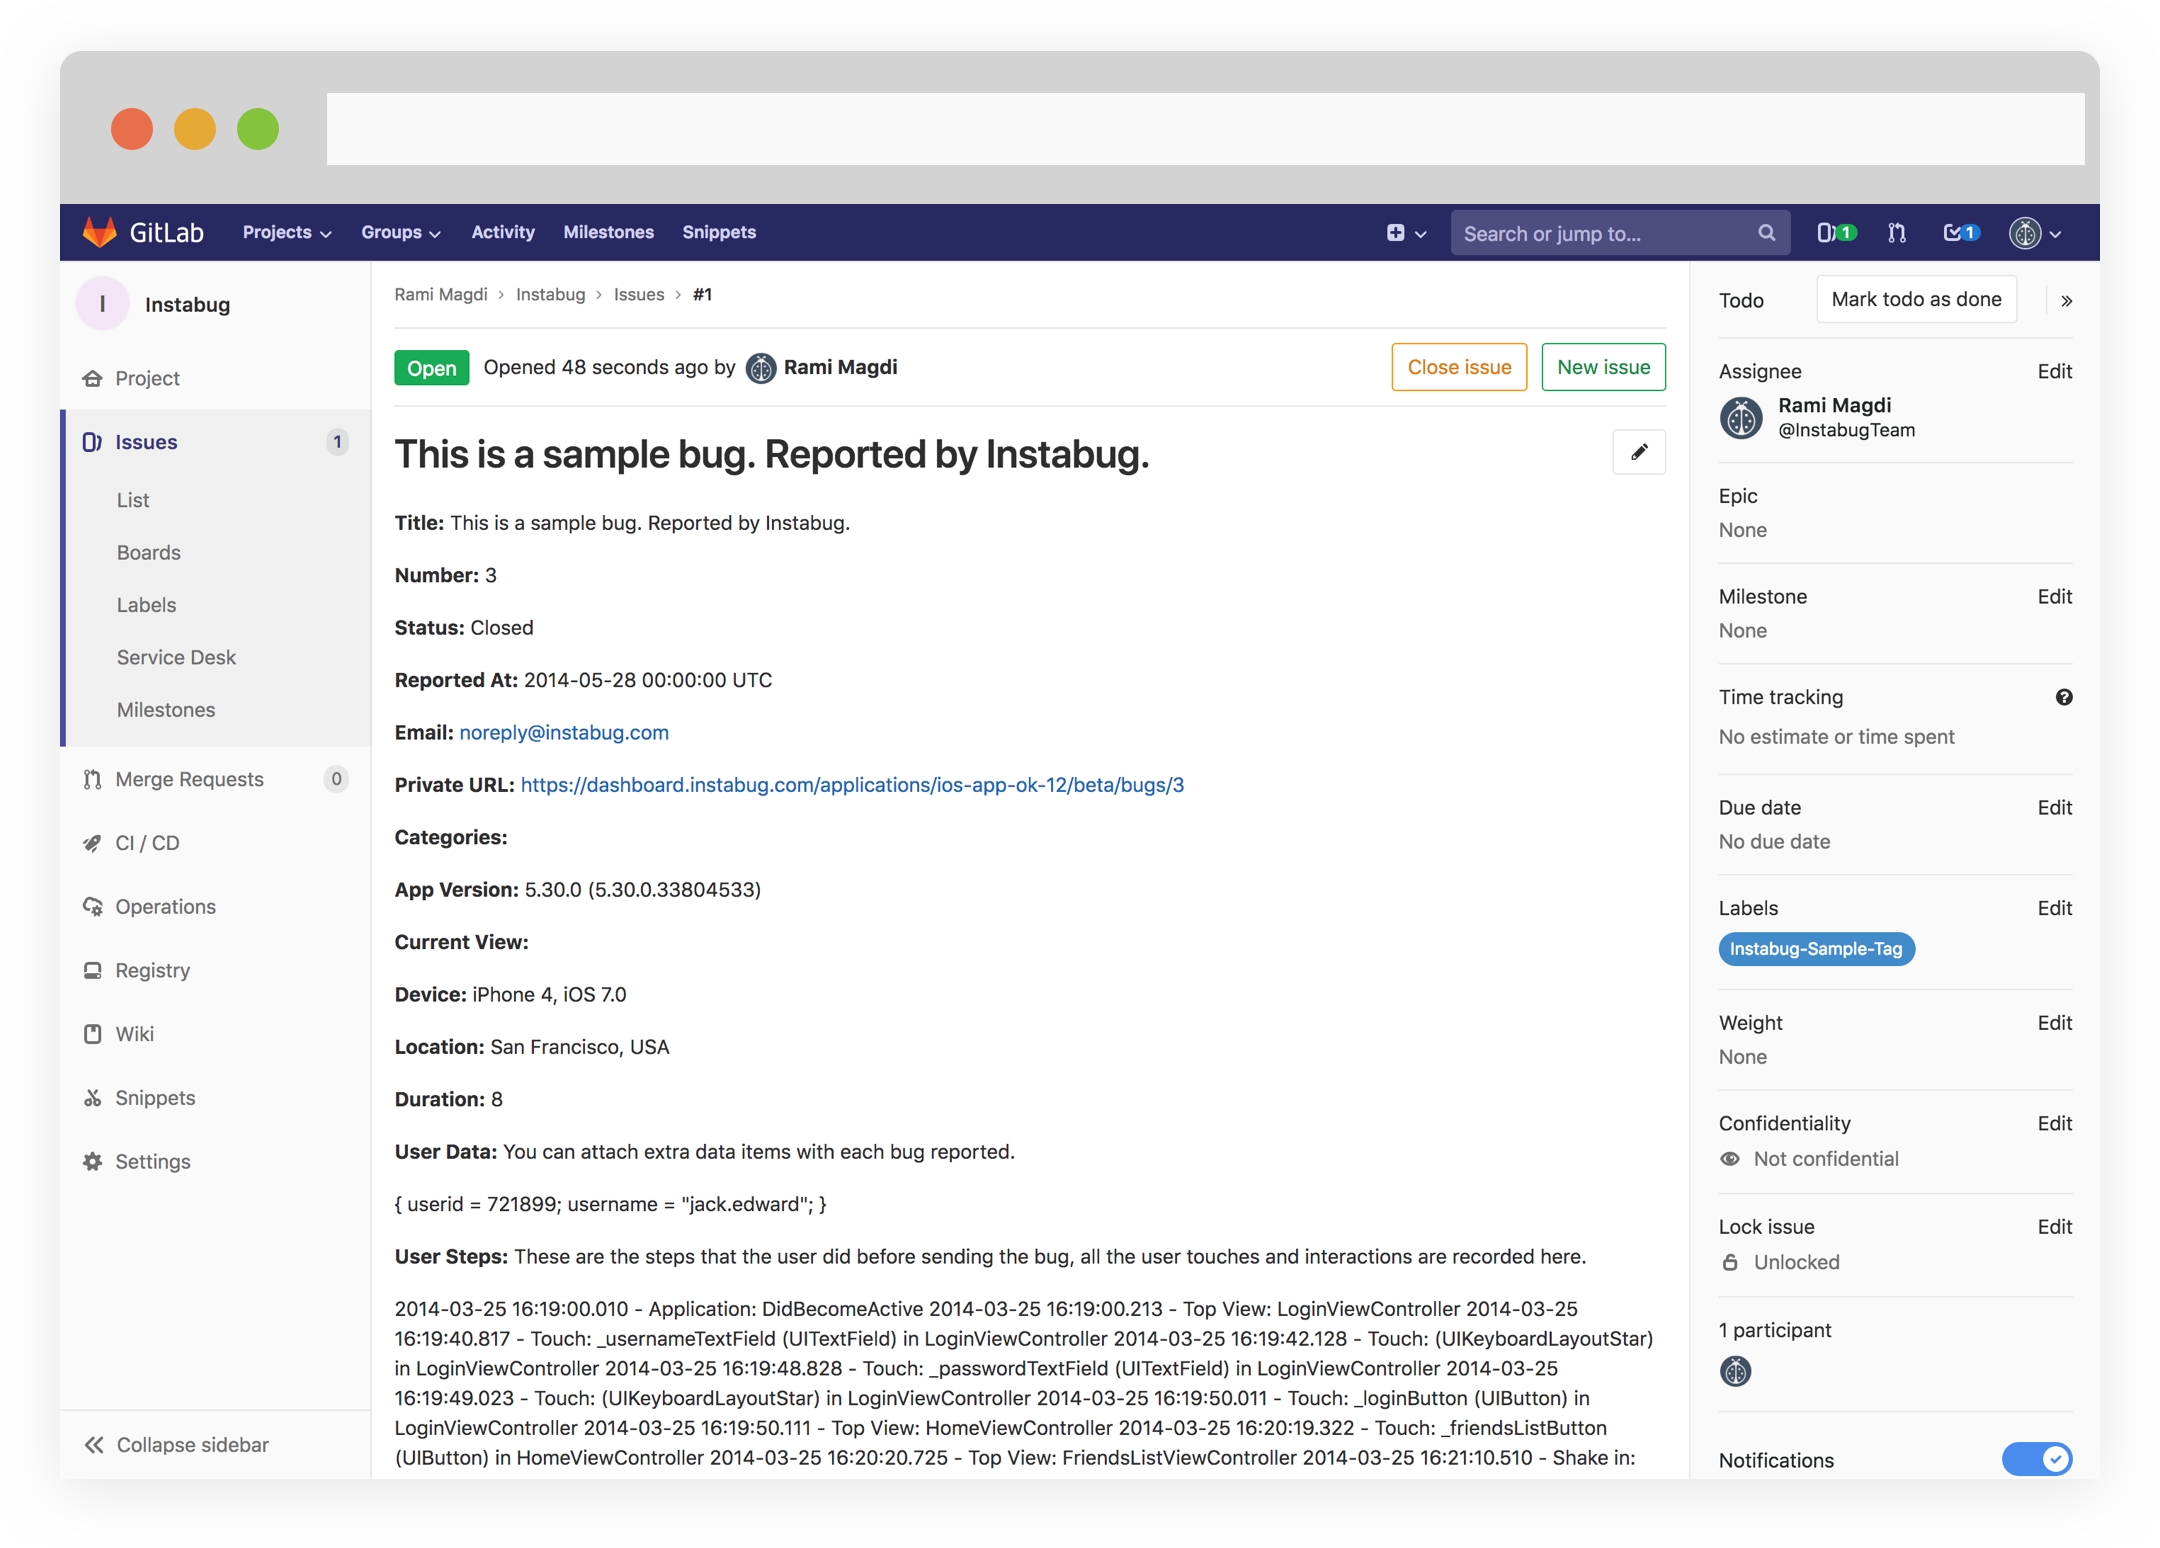
Task: Expand the Groups dropdown menu
Action: (400, 232)
